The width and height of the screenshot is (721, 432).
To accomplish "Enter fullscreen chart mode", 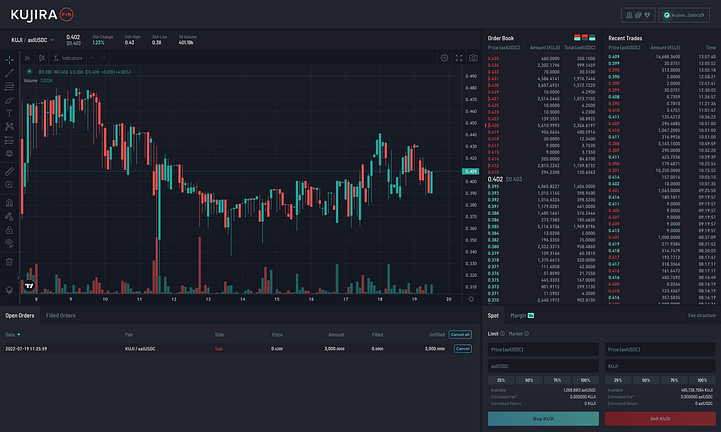I will click(x=458, y=58).
